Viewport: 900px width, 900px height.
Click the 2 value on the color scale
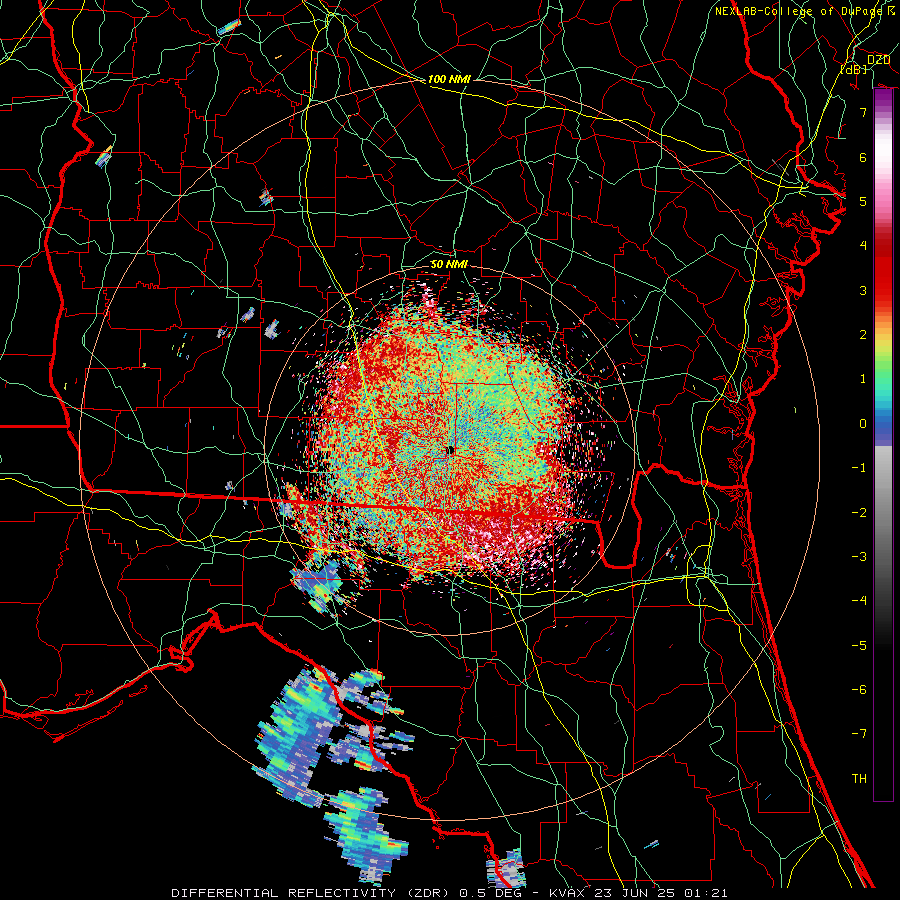click(x=863, y=335)
